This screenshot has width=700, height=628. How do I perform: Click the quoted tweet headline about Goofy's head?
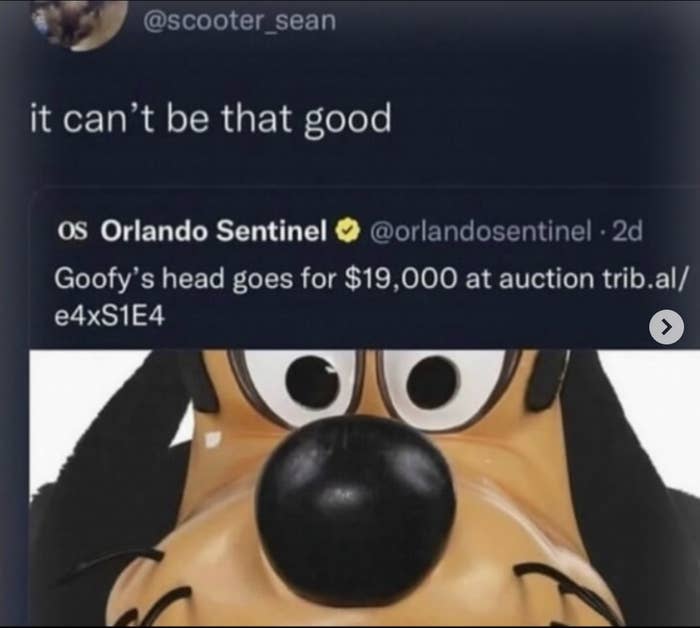click(369, 298)
